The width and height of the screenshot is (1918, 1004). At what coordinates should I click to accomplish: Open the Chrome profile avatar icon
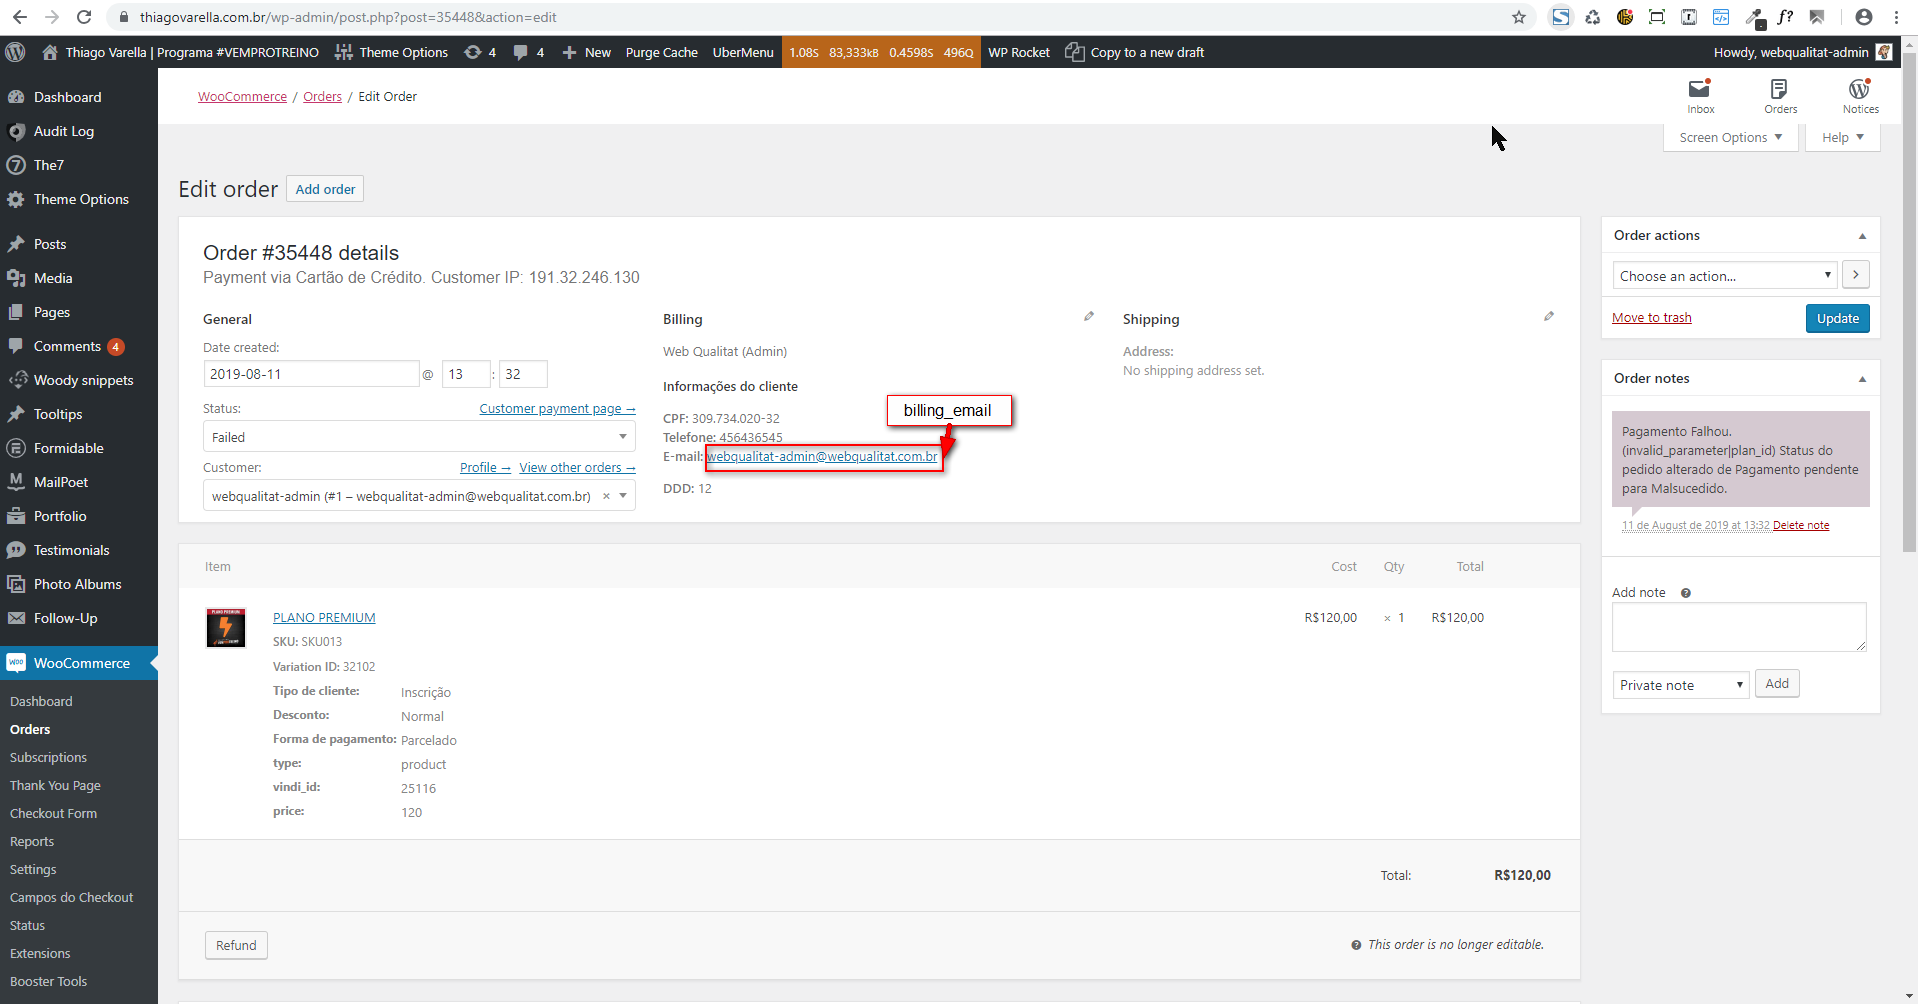click(1864, 17)
